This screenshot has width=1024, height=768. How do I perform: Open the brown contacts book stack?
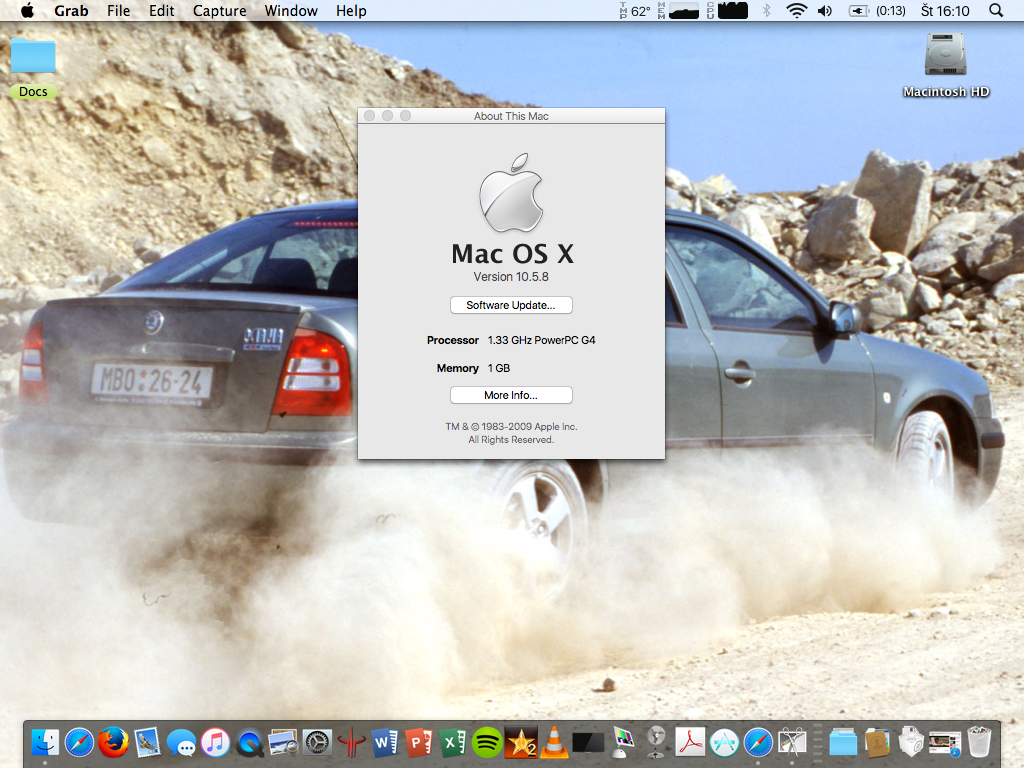(877, 743)
